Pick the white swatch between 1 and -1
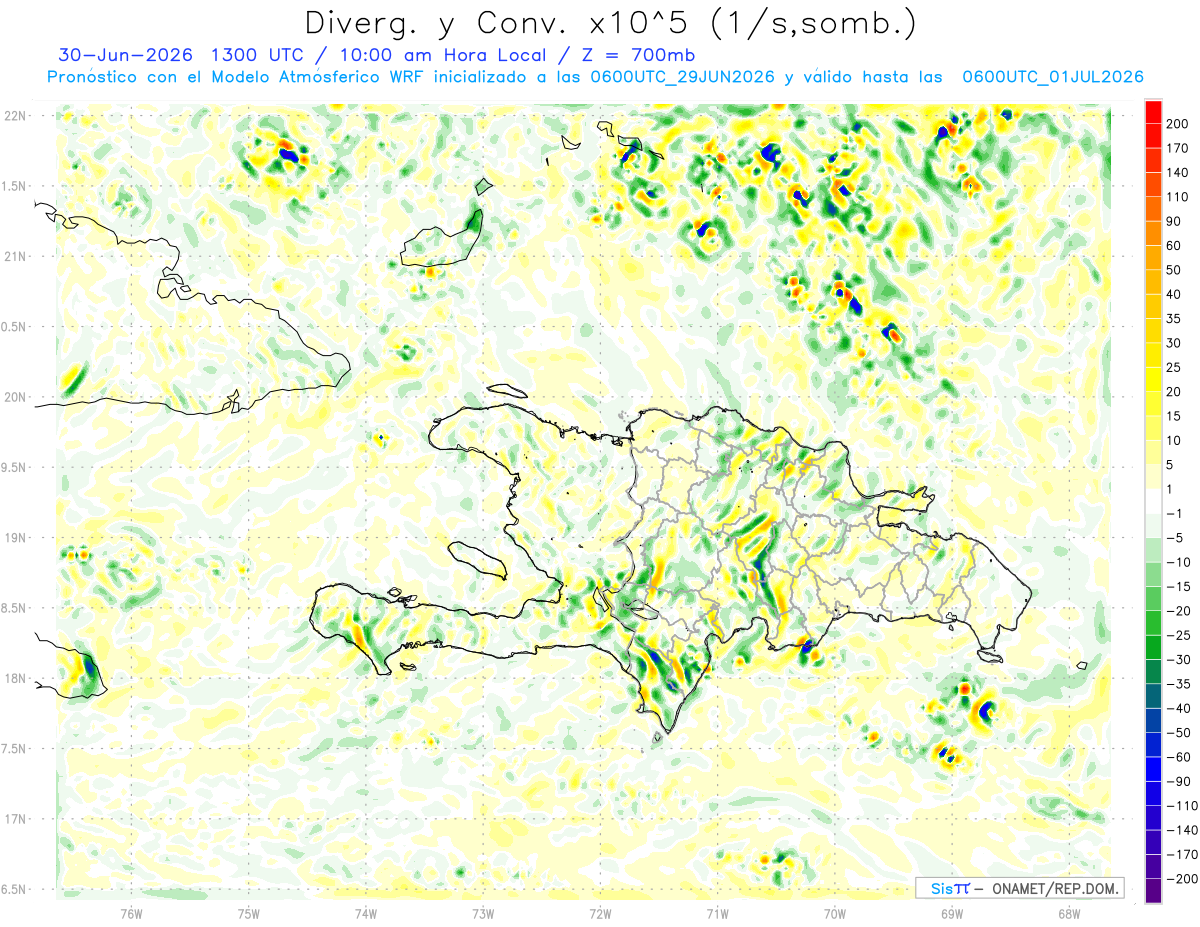 point(1153,501)
